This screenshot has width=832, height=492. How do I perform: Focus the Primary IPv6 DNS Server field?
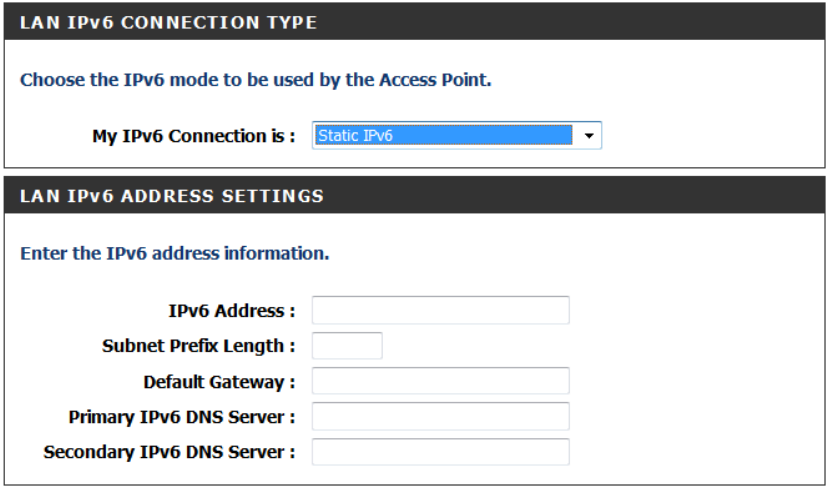point(440,416)
